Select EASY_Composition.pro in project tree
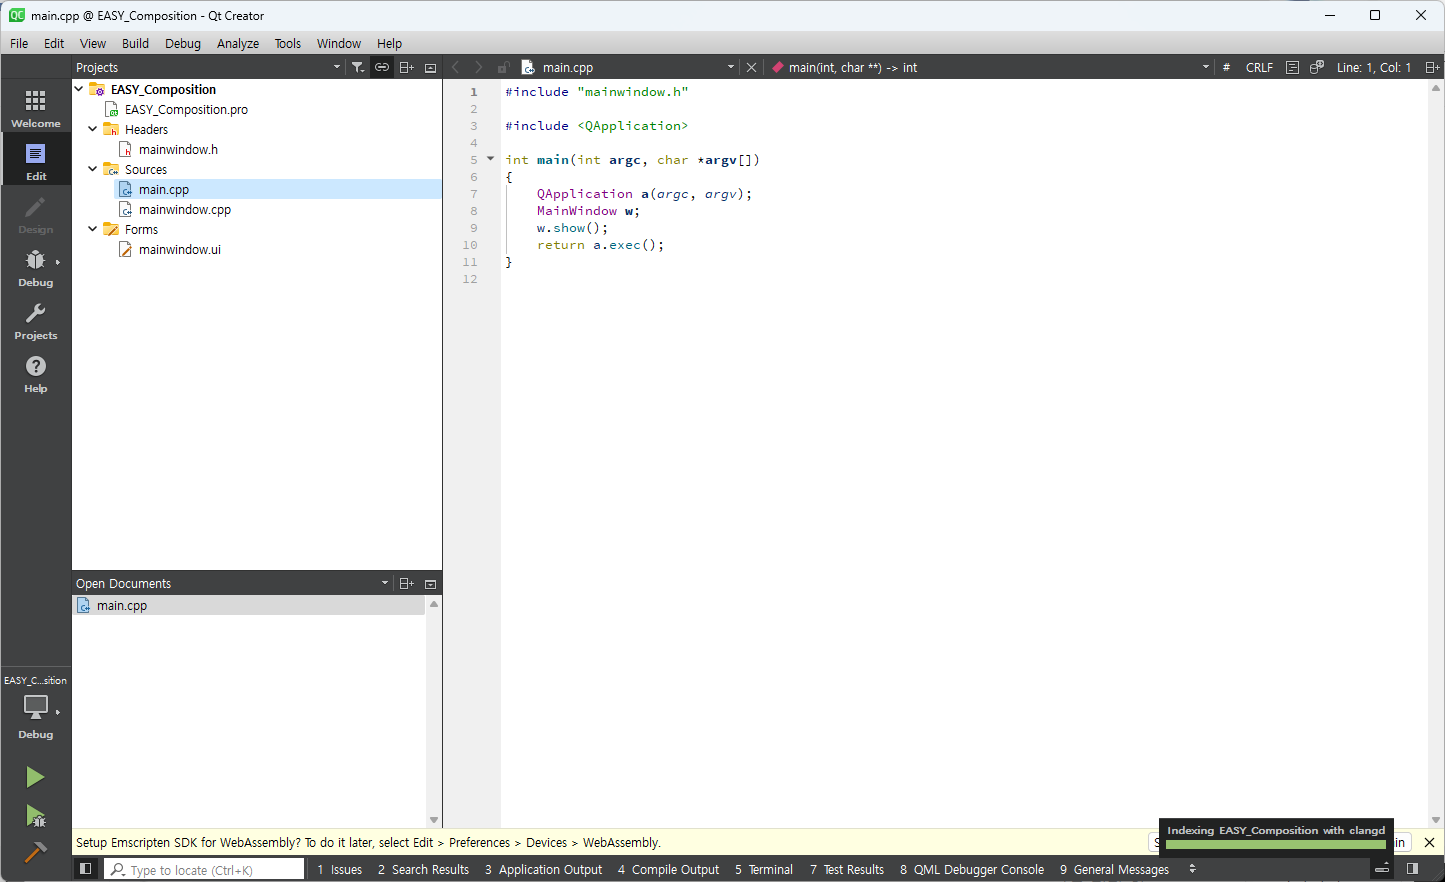The width and height of the screenshot is (1445, 882). [186, 109]
